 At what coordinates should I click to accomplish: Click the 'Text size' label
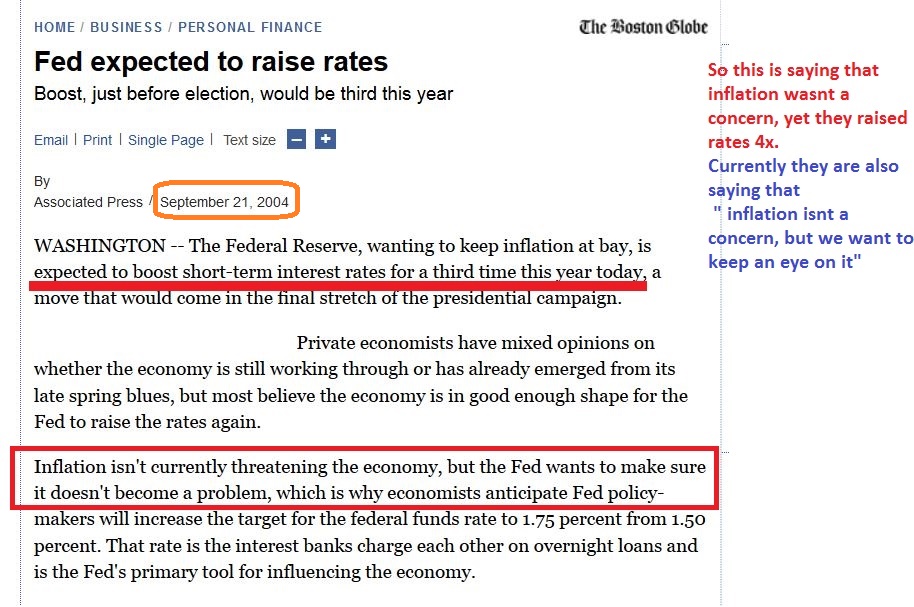(x=249, y=140)
